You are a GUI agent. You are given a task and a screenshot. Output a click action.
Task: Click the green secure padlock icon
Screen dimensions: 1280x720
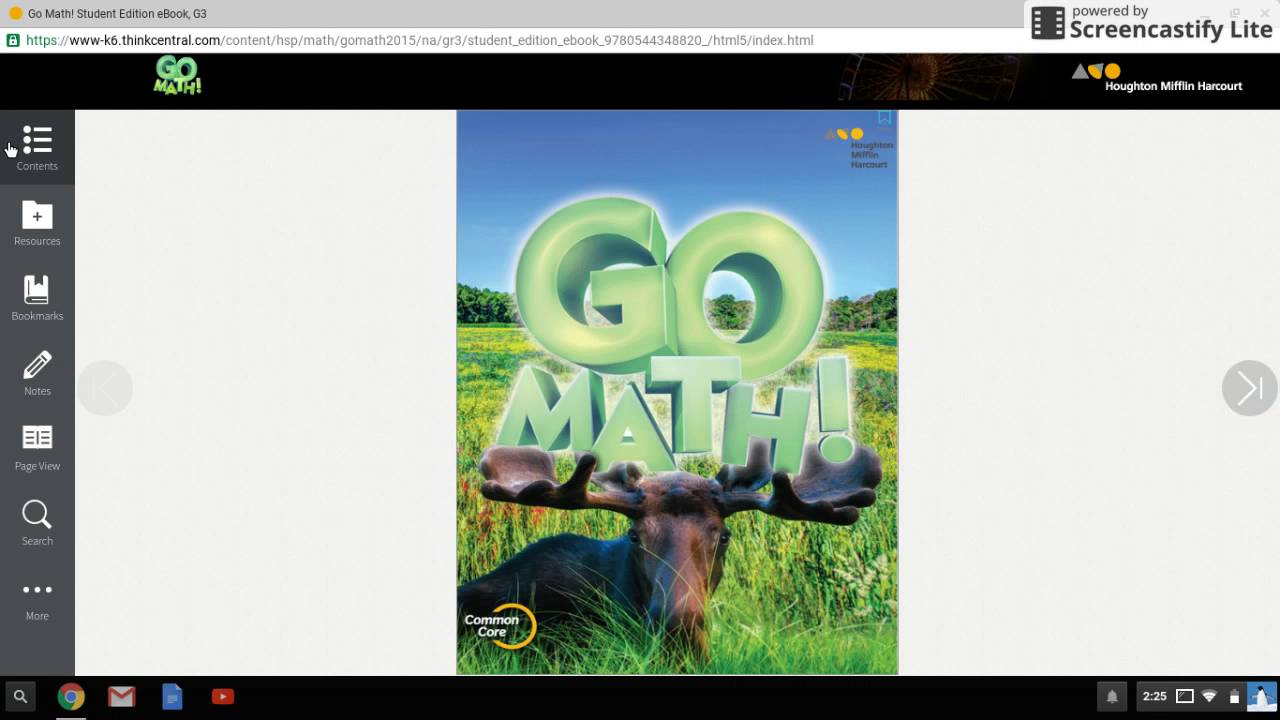click(13, 40)
